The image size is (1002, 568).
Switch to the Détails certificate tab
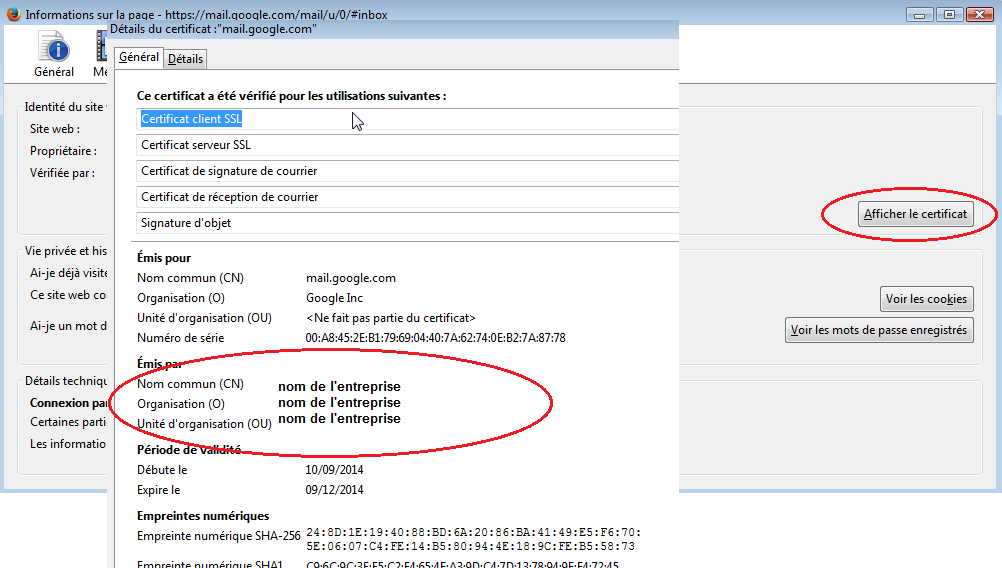point(185,59)
